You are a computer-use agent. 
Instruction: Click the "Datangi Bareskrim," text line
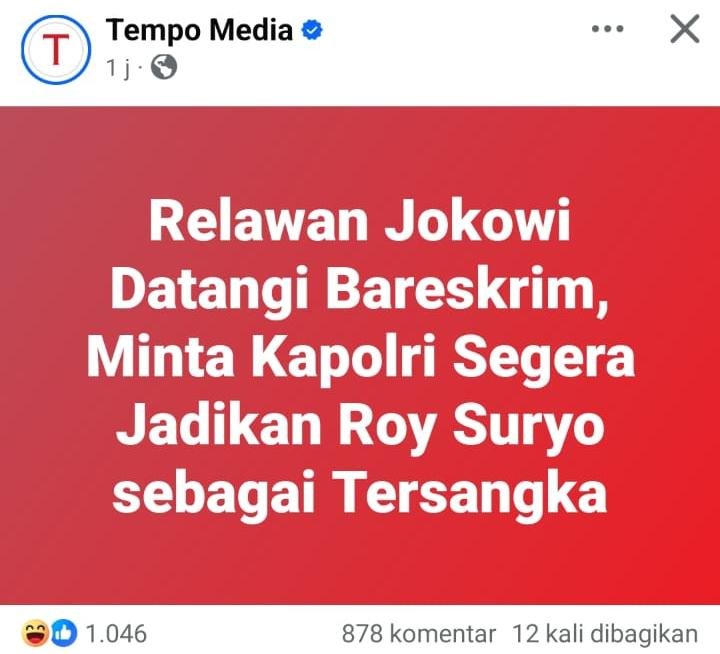coord(360,289)
